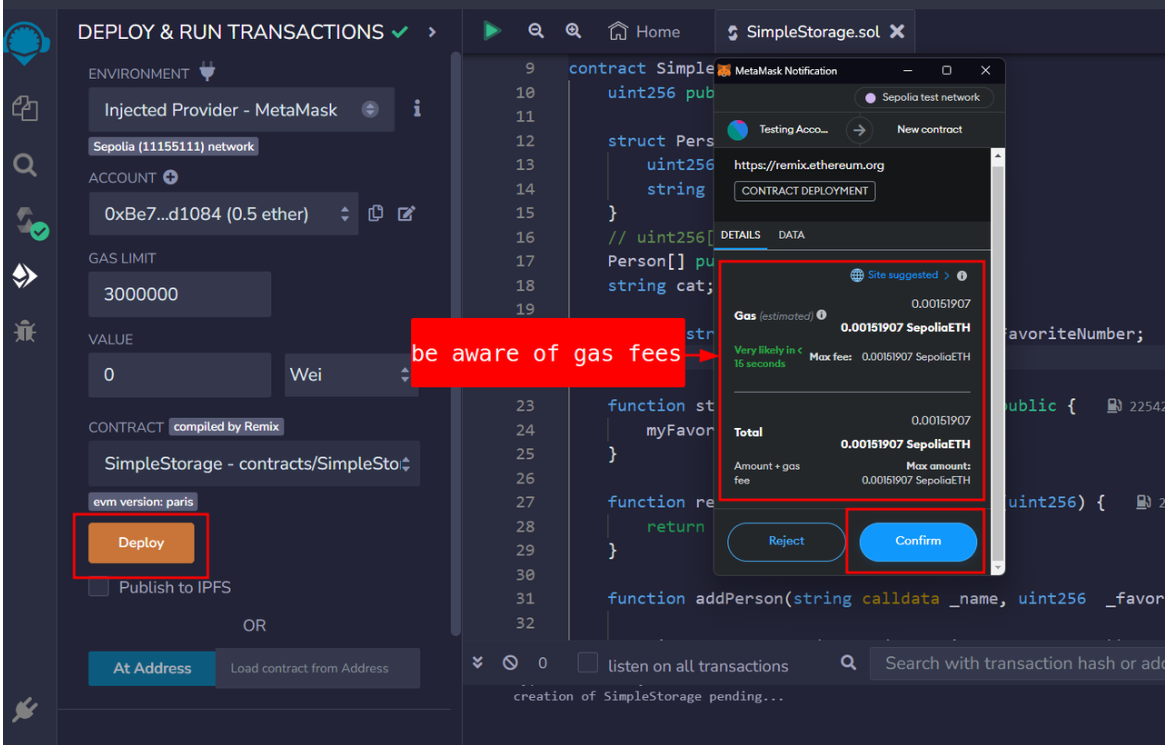Image resolution: width=1165 pixels, height=745 pixels.
Task: Open the Solidity compiler sidebar icon
Action: tap(30, 222)
